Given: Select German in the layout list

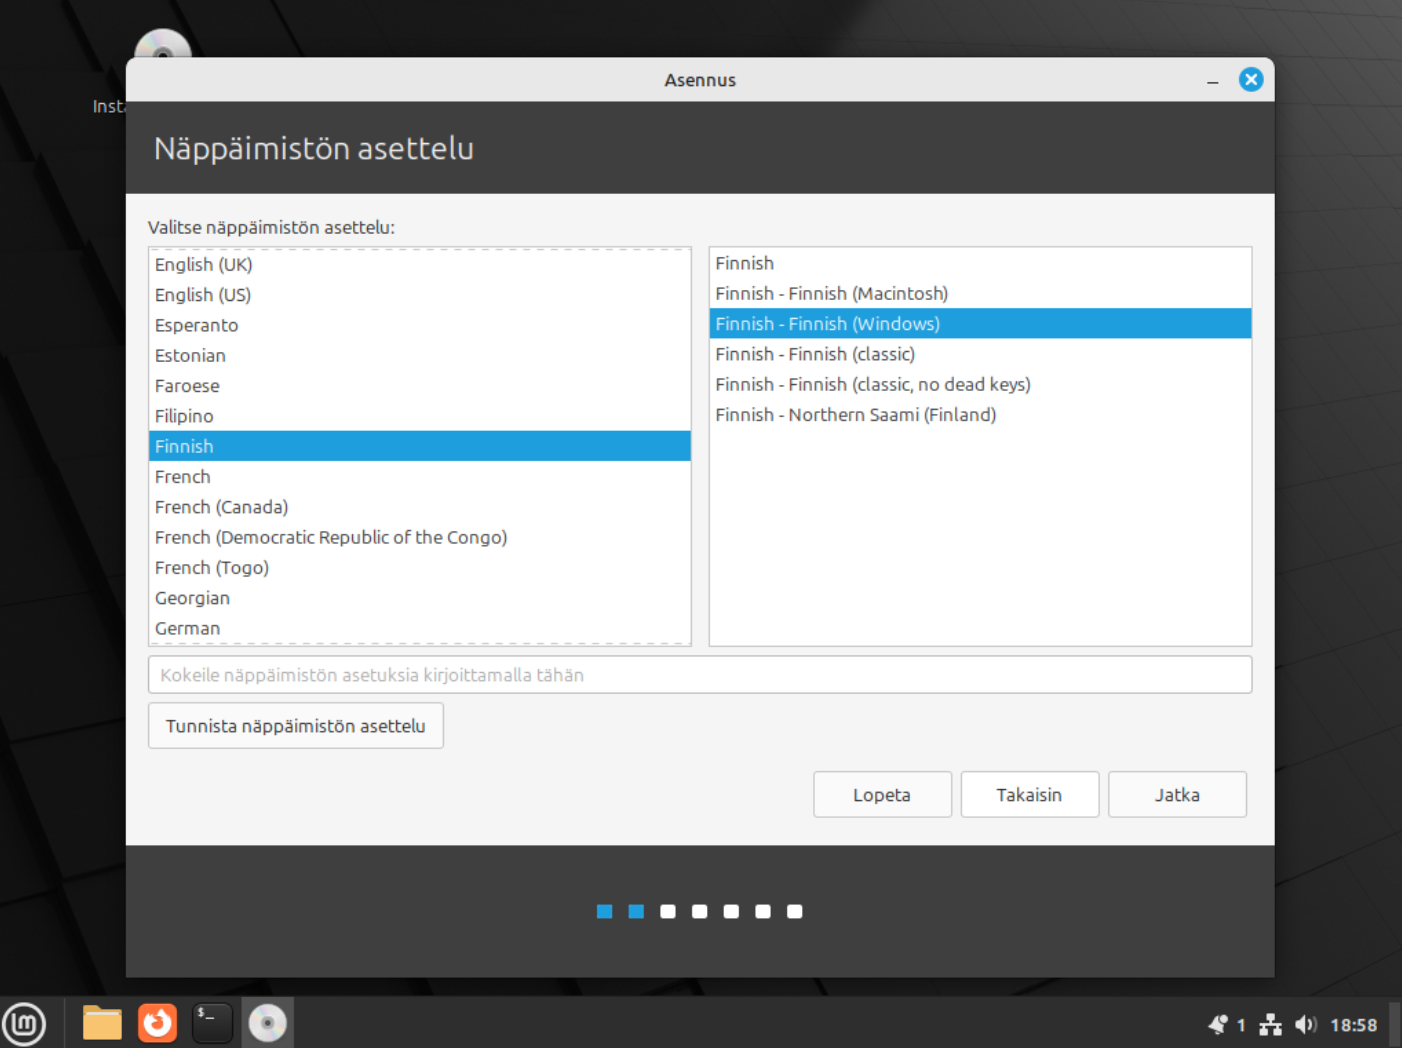Looking at the screenshot, I should tap(420, 628).
